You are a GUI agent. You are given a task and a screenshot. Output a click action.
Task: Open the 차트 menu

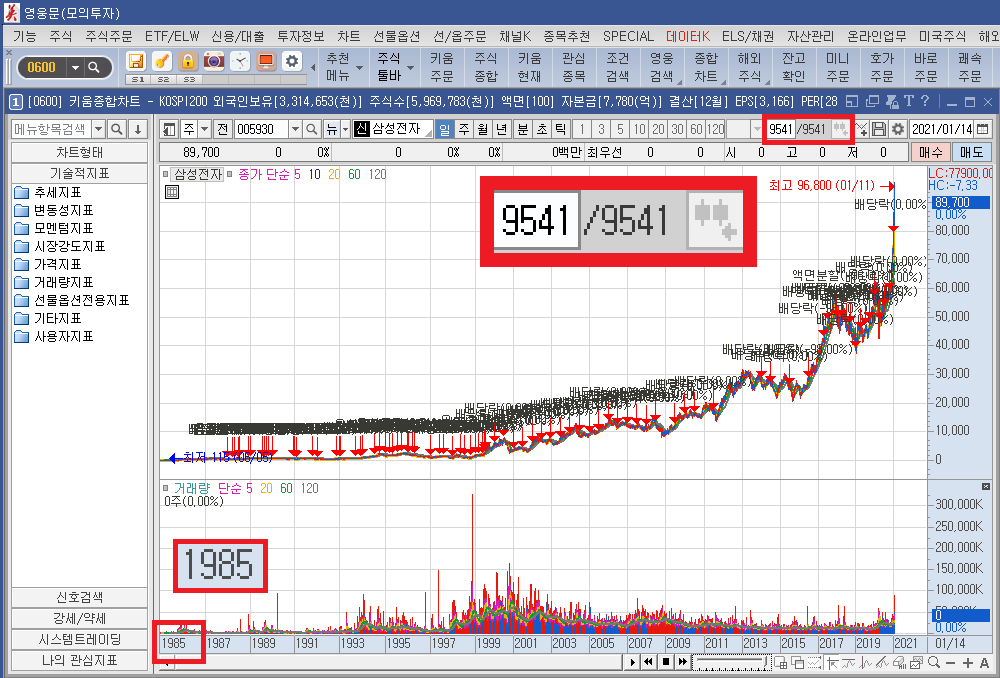tap(348, 36)
